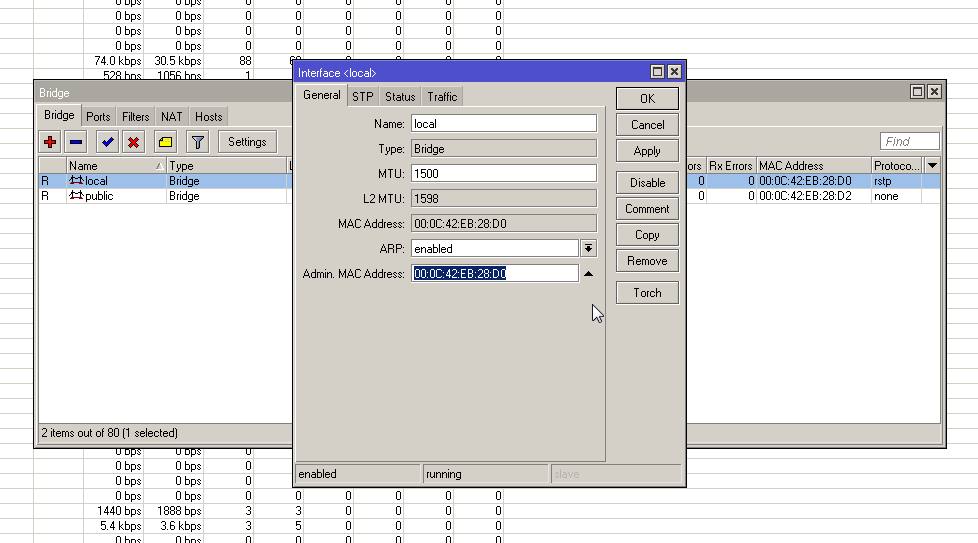Click the Remove button

tap(647, 261)
